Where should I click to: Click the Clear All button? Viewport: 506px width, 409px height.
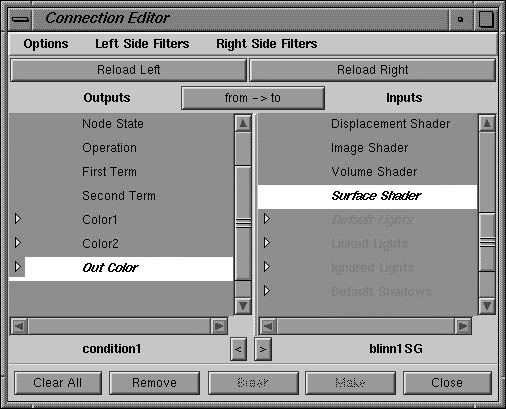[x=58, y=383]
